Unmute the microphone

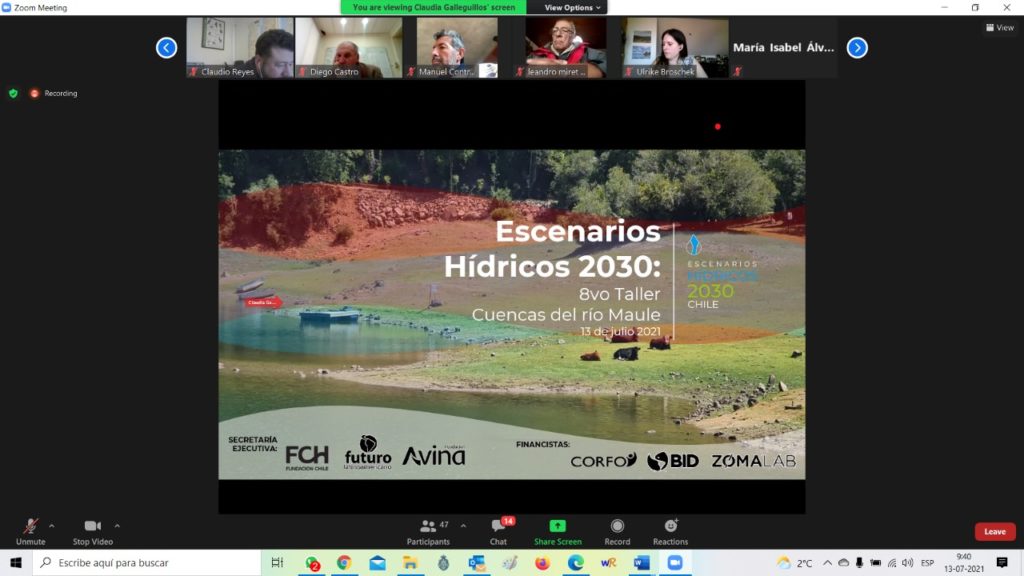click(x=30, y=527)
